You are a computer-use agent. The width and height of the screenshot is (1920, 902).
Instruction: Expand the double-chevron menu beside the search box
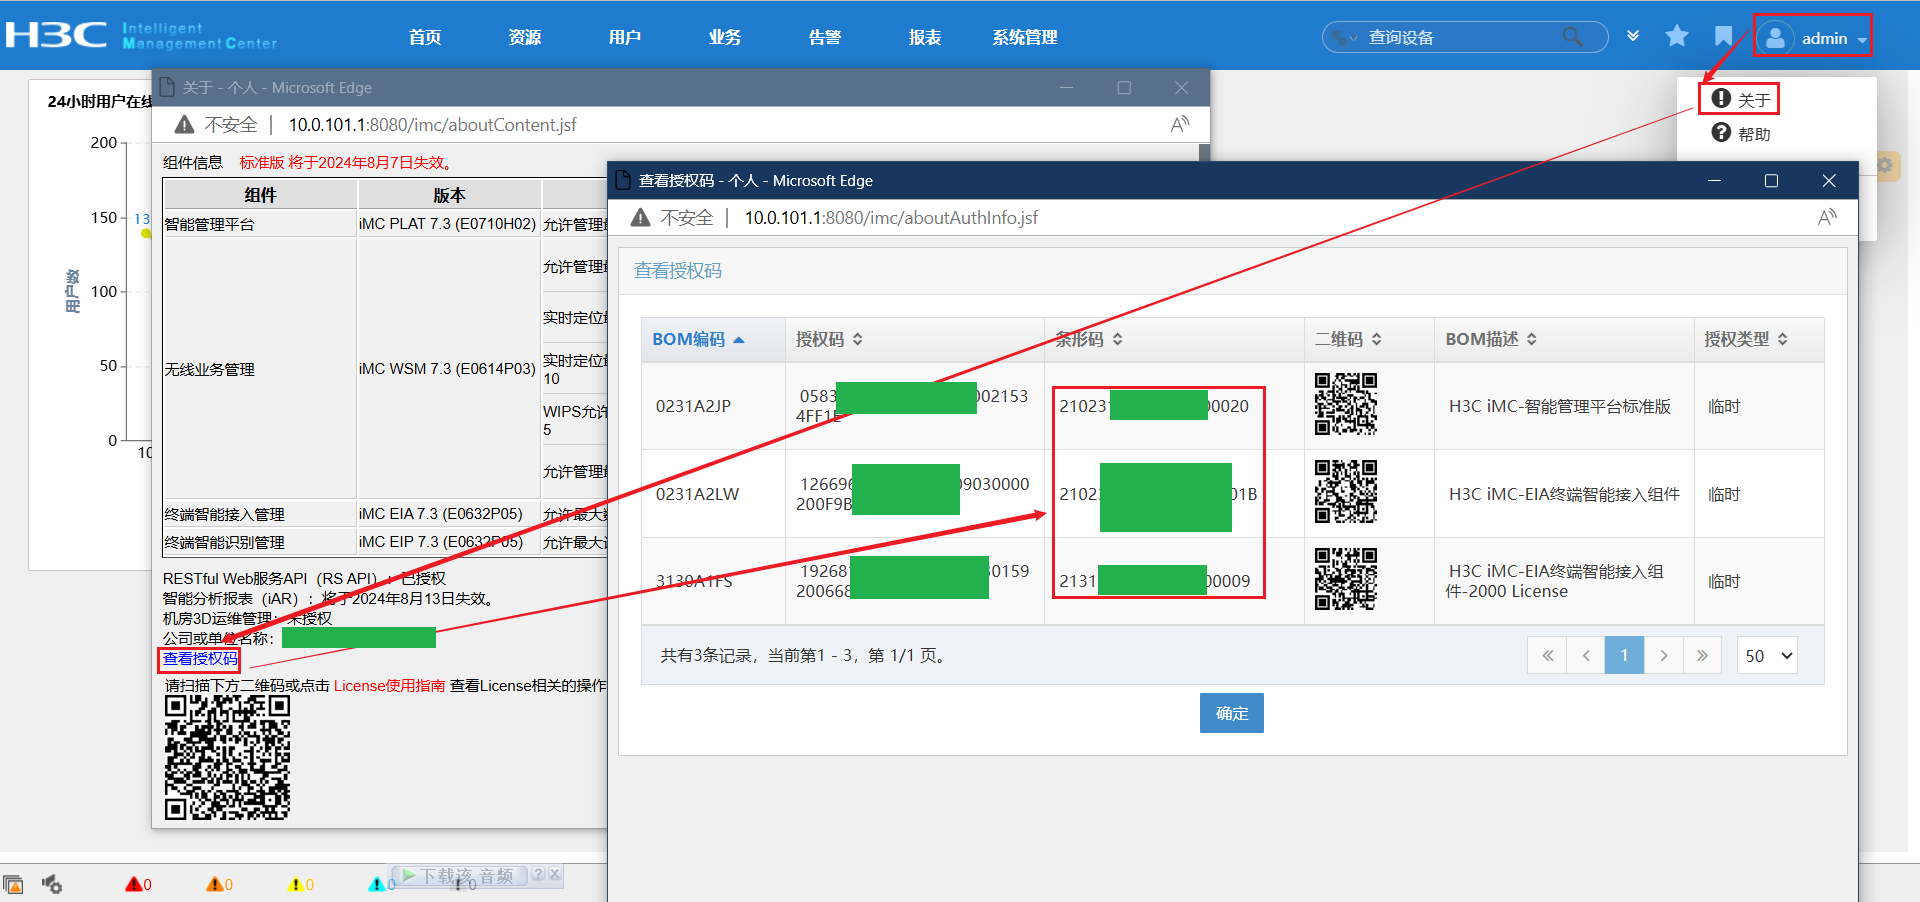click(1633, 36)
